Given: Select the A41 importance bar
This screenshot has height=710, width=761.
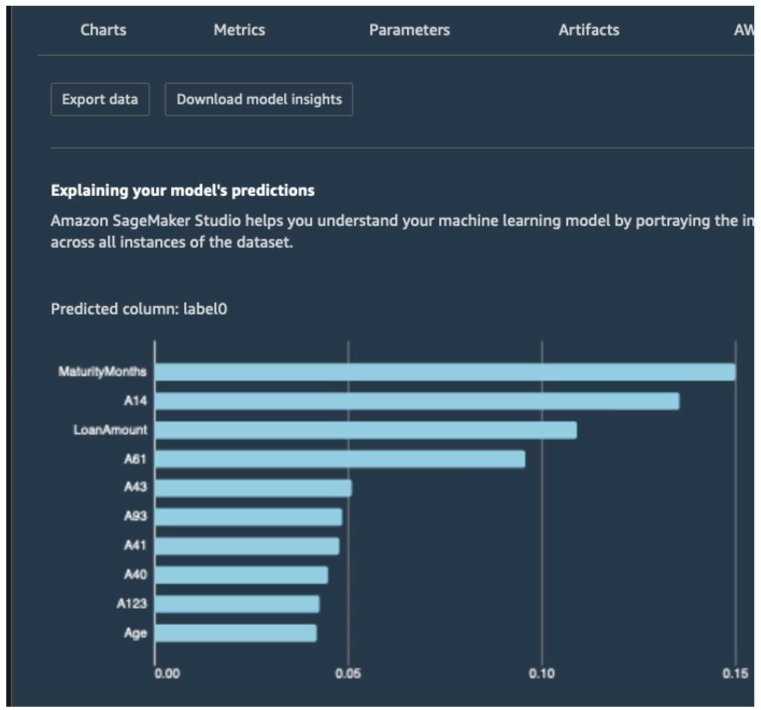Looking at the screenshot, I should (x=247, y=546).
